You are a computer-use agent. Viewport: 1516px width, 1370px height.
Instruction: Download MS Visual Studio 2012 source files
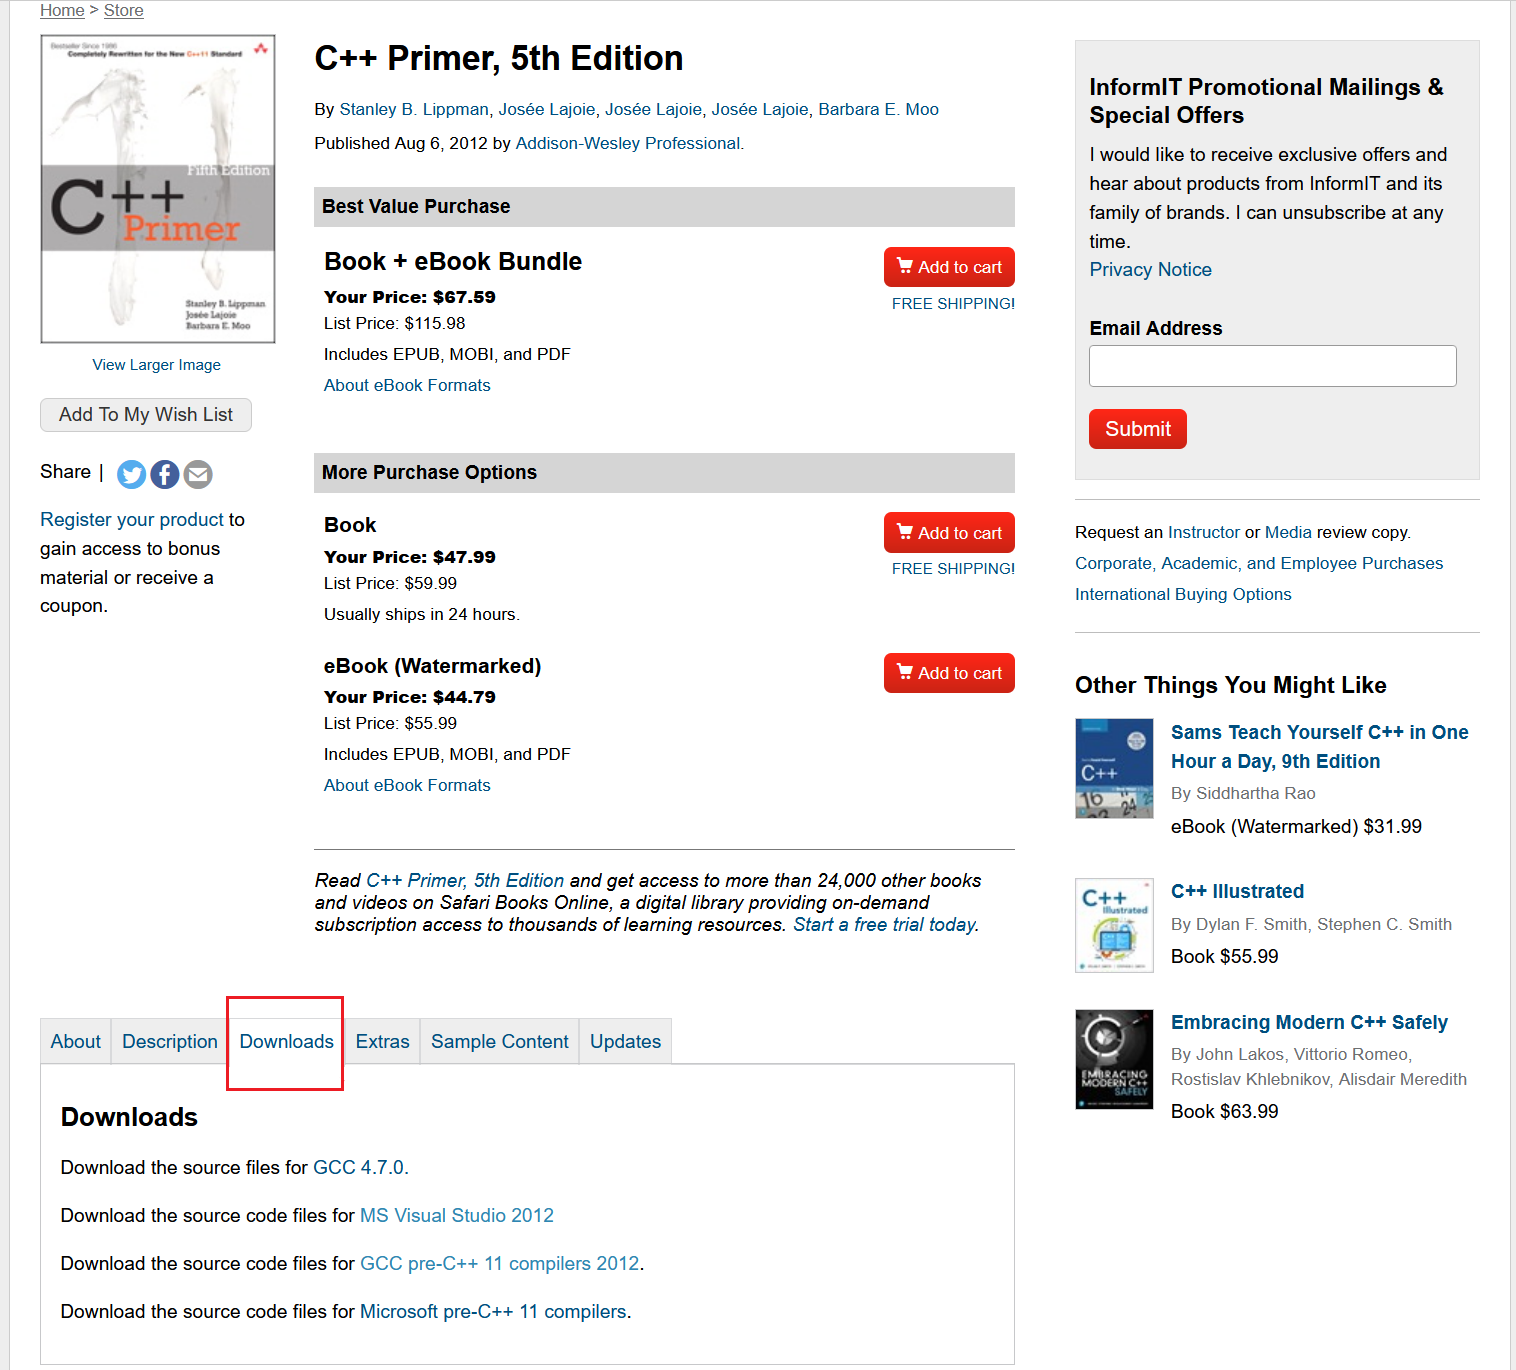coord(457,1215)
